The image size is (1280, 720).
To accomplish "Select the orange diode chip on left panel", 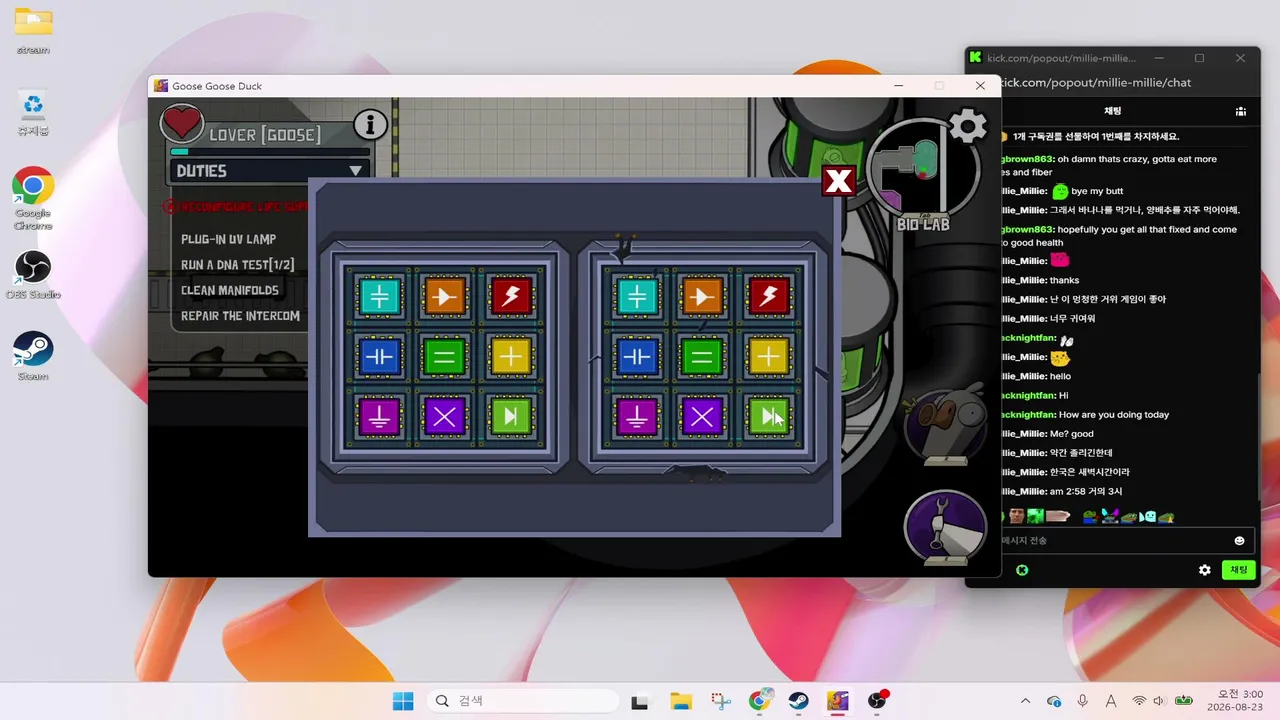I will (444, 296).
